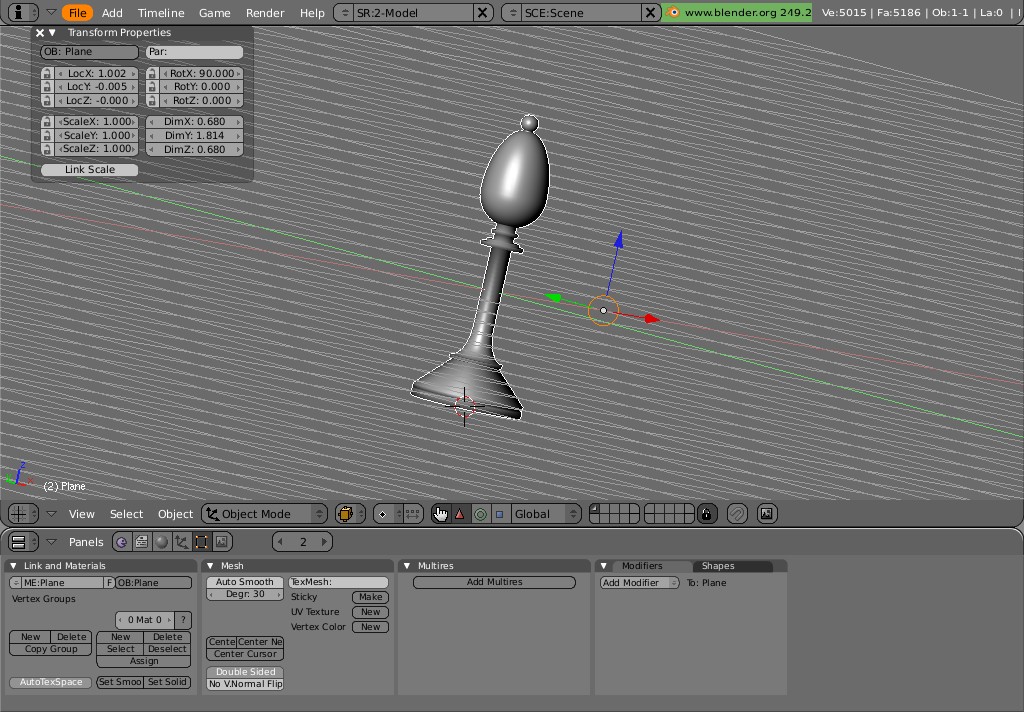Click the LocX value field
The image size is (1024, 712).
point(96,73)
